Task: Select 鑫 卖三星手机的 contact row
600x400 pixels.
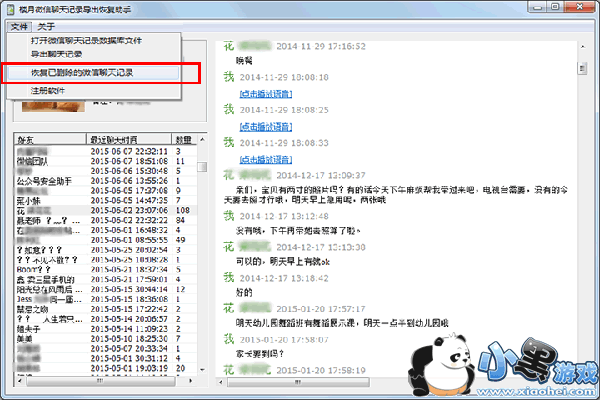Action: [x=106, y=280]
